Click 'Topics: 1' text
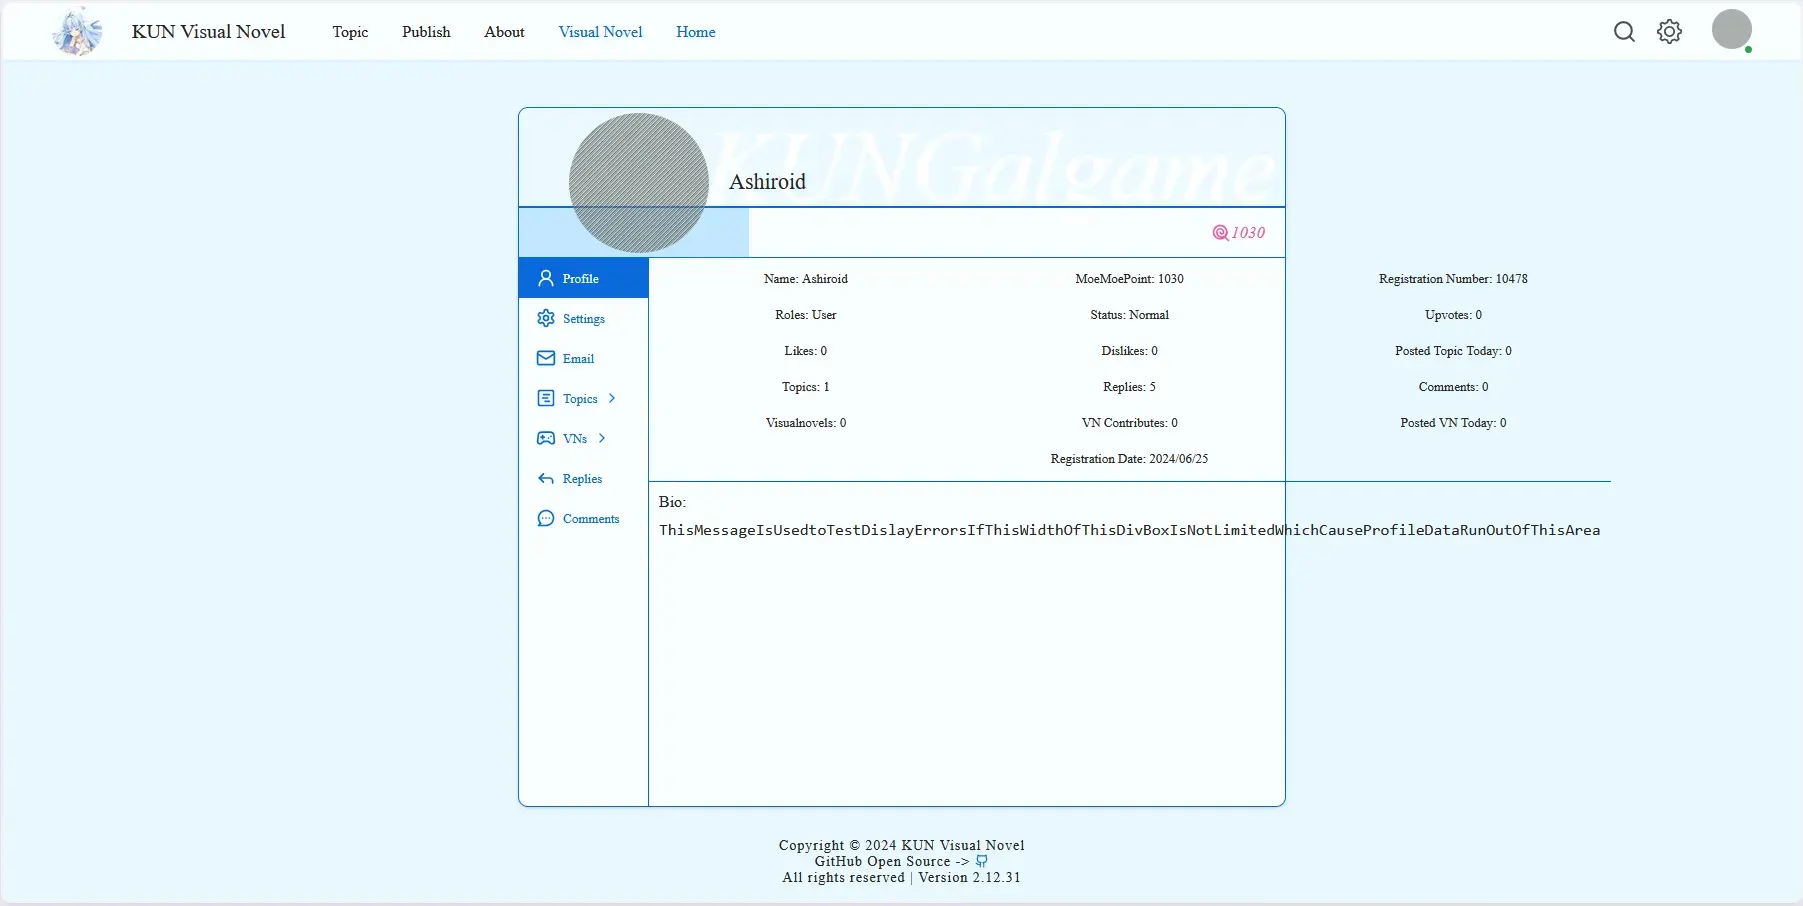The image size is (1803, 906). point(806,387)
